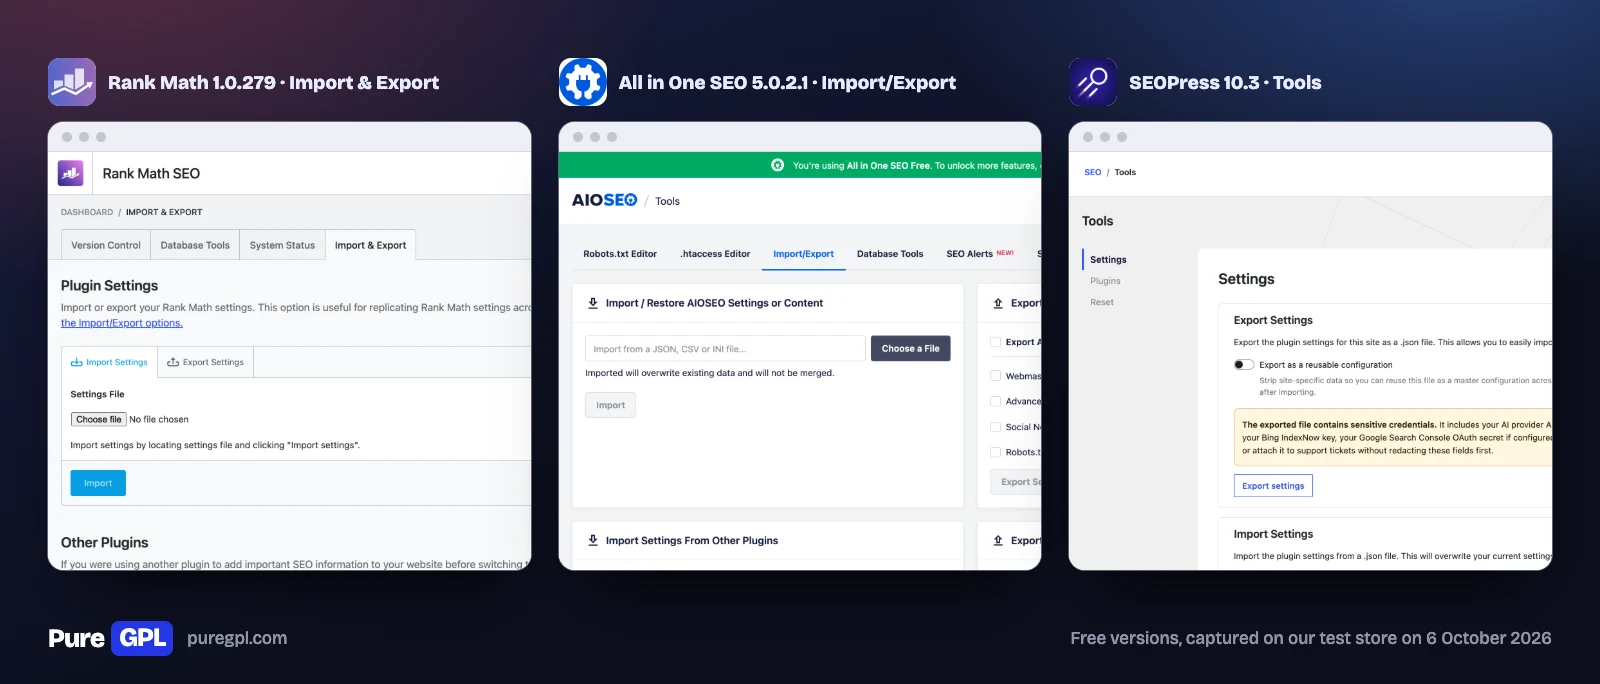Switch to Import Settings sub-tab
1600x684 pixels.
tap(109, 362)
